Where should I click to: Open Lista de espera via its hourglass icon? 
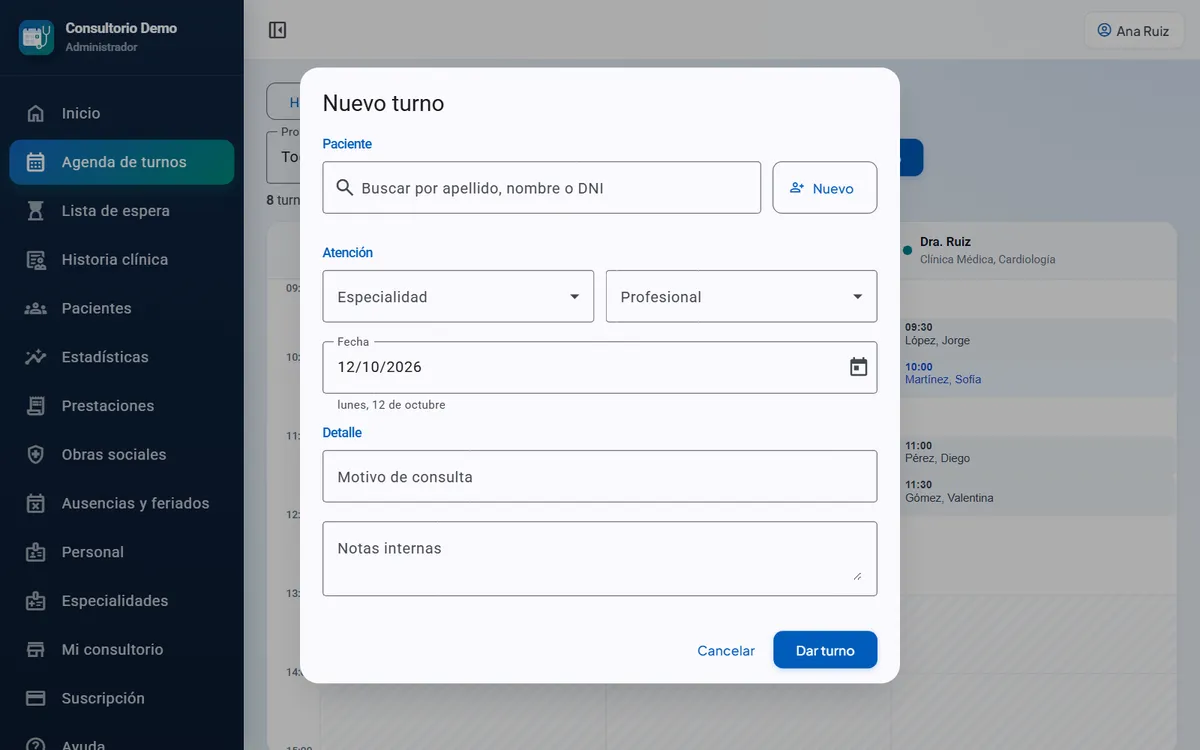pos(36,211)
